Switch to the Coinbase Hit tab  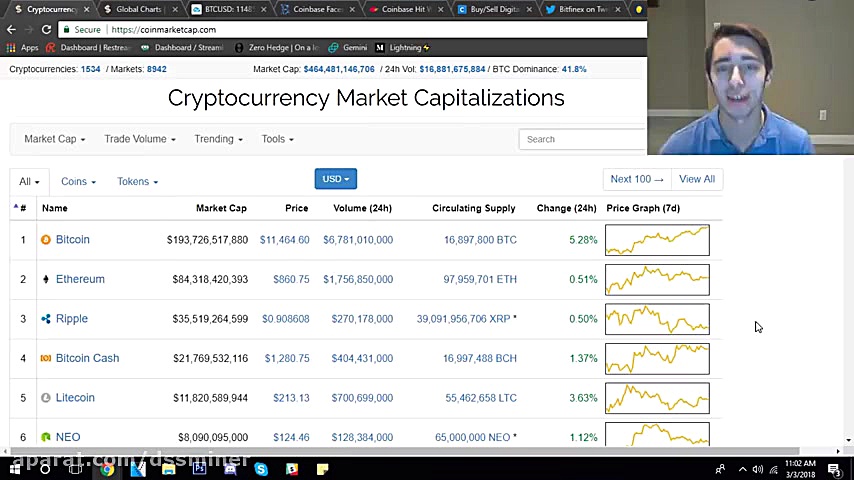click(x=406, y=9)
